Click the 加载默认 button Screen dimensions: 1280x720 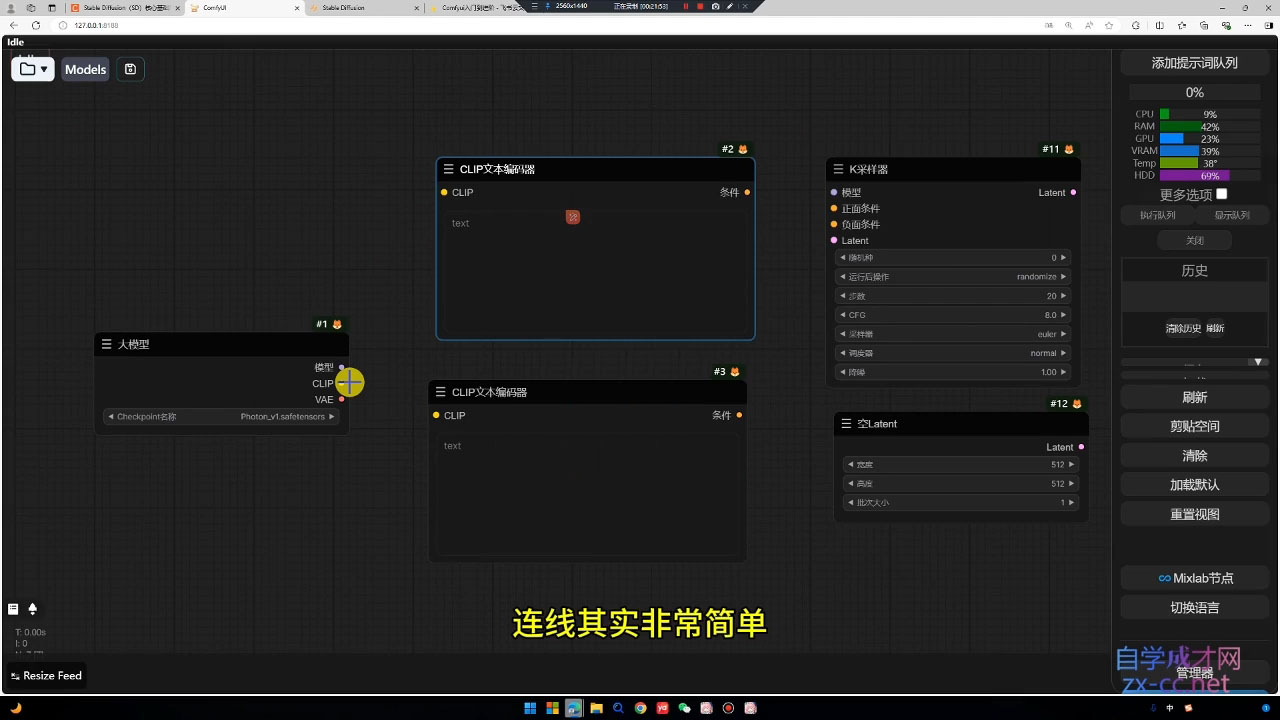pyautogui.click(x=1194, y=485)
